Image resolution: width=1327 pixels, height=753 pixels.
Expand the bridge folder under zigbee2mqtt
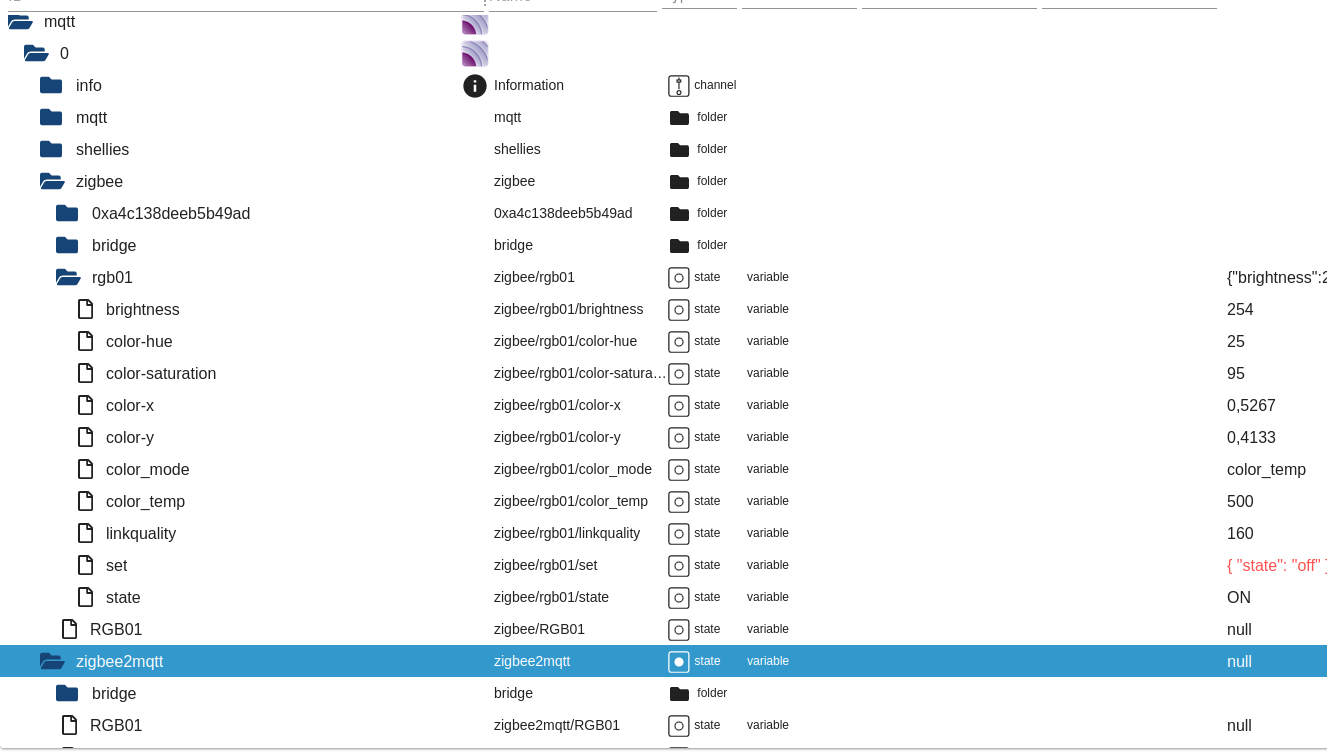click(67, 693)
